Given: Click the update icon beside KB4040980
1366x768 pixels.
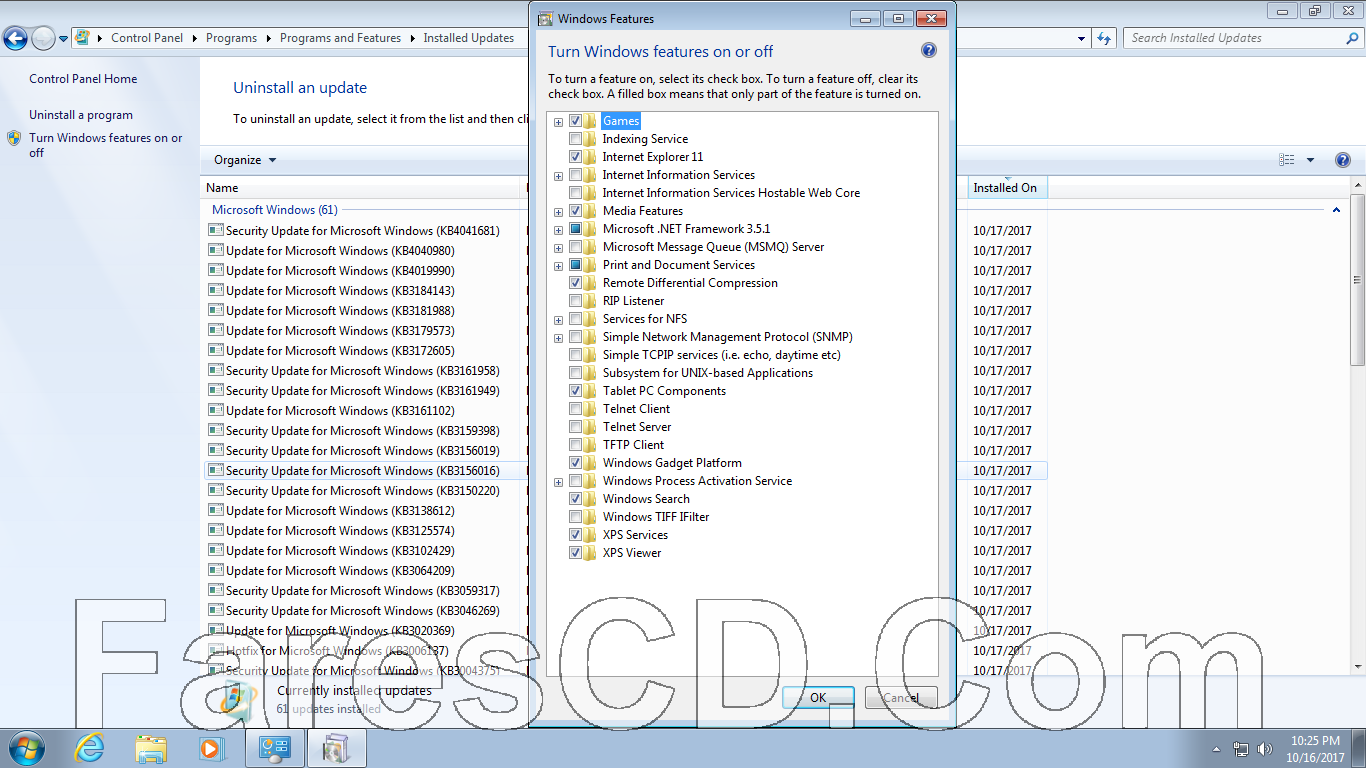Looking at the screenshot, I should 215,250.
